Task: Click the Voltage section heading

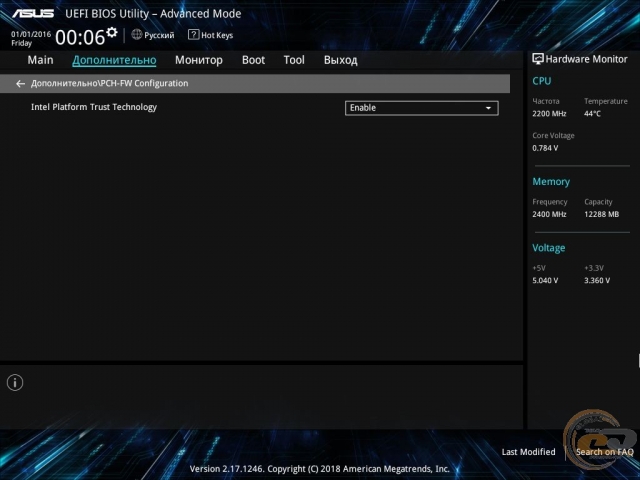Action: (x=549, y=248)
